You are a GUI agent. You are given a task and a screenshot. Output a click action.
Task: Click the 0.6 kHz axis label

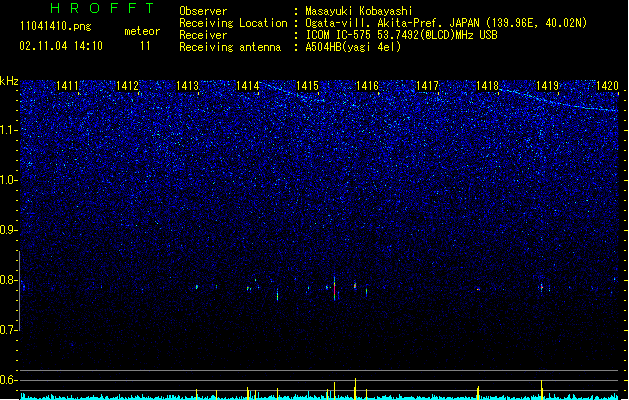point(8,380)
